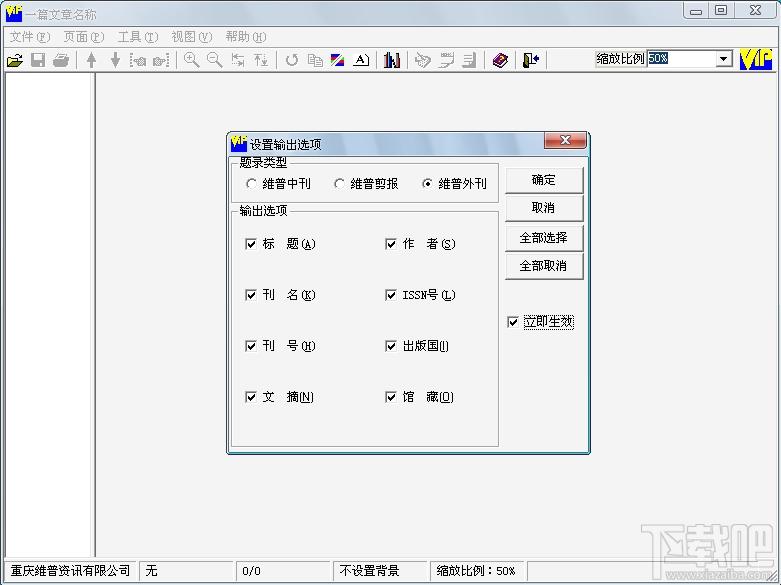
Task: Click the zoom in magnifier icon
Action: [x=191, y=60]
